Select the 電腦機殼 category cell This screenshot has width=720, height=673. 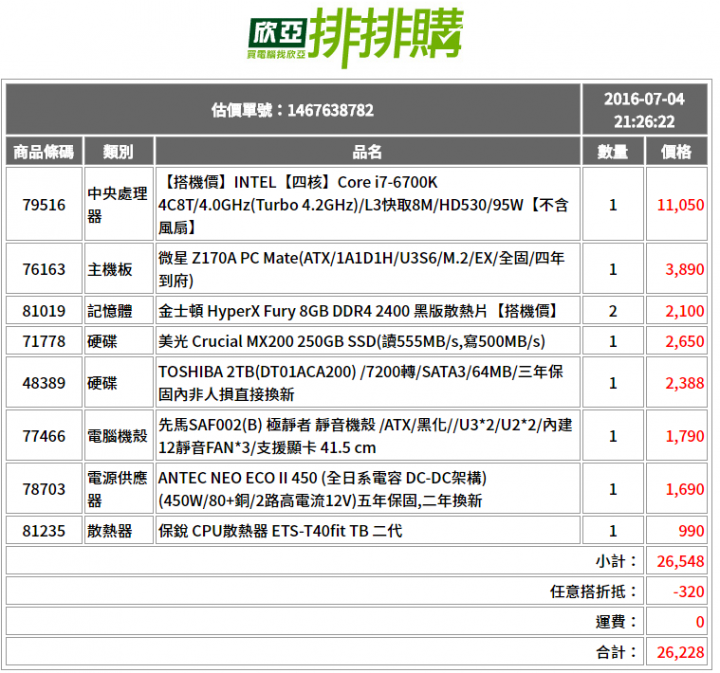point(118,436)
